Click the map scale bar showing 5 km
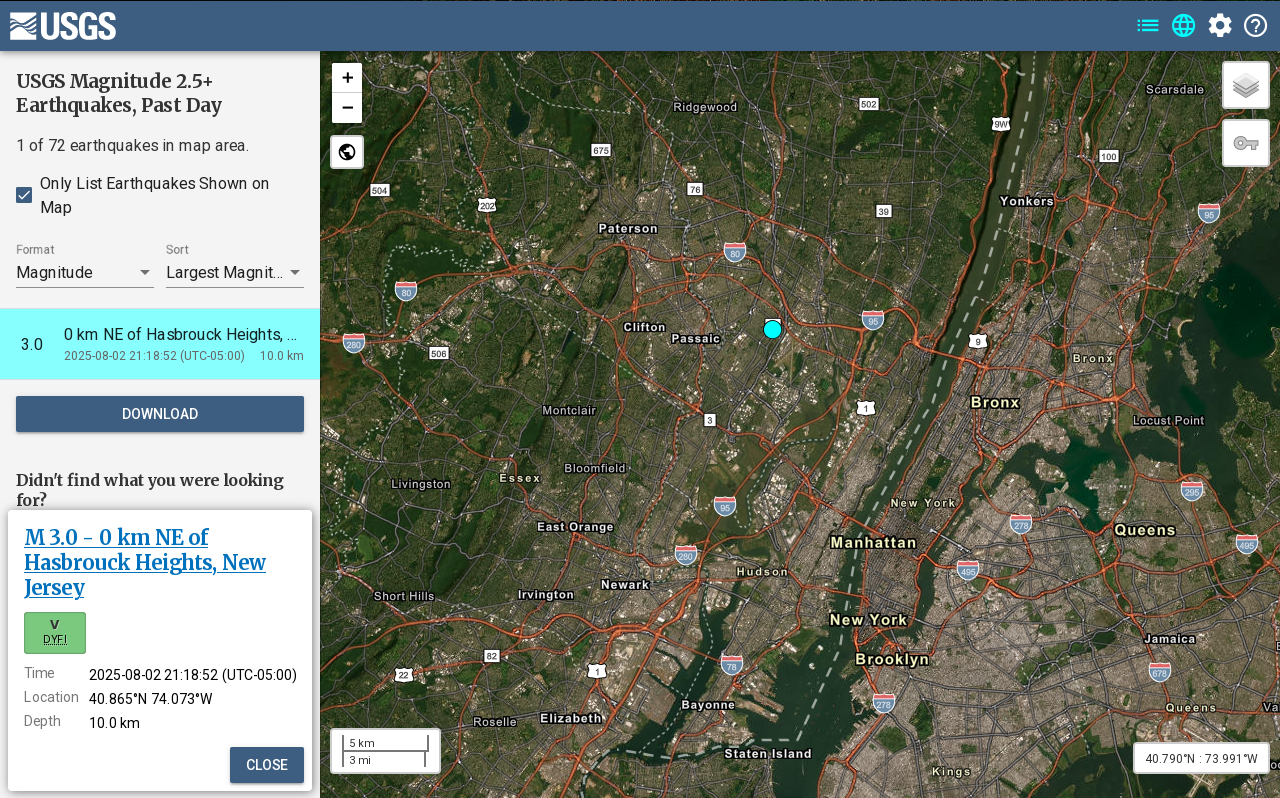The image size is (1280, 798). pos(386,751)
